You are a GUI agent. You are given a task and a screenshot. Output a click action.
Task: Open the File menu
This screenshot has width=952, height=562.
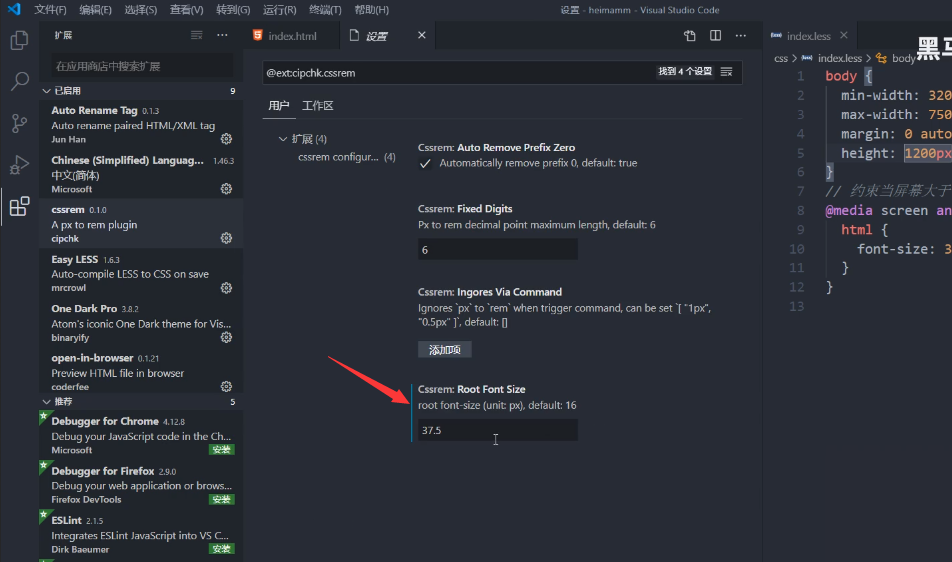(50, 10)
